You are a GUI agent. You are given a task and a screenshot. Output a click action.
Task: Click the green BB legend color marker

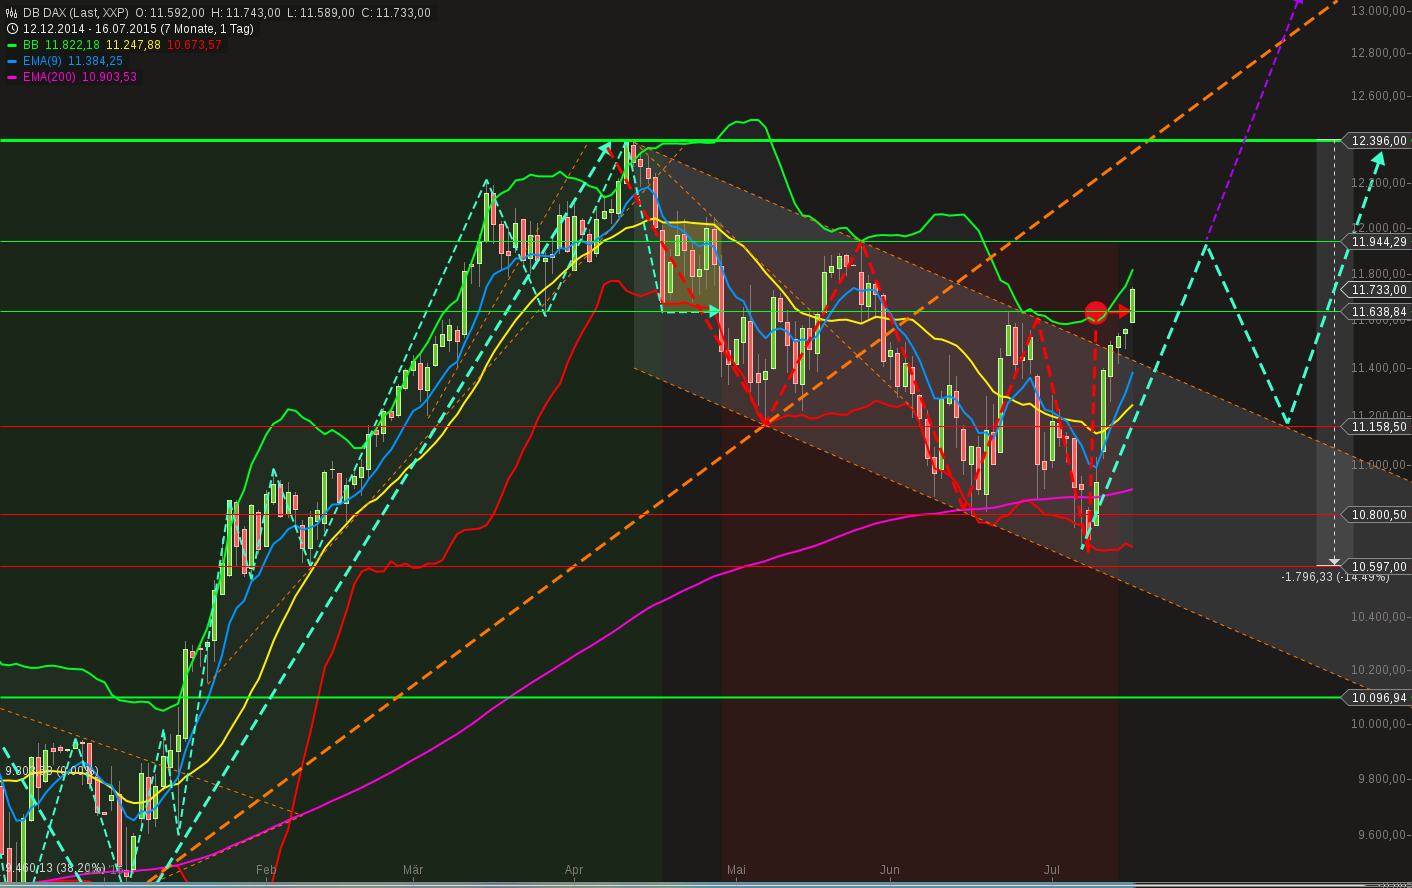pyautogui.click(x=12, y=45)
